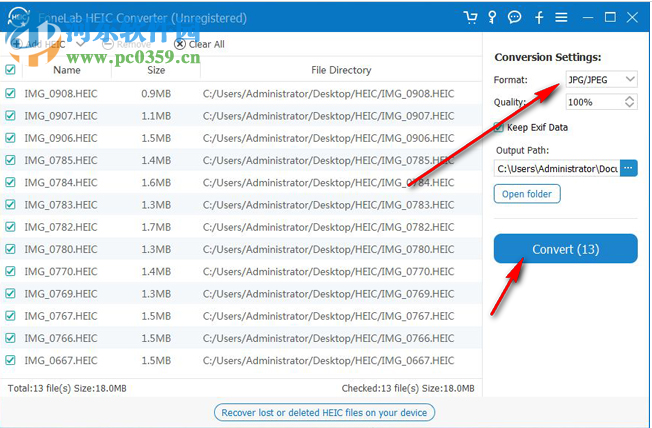652x428 pixels.
Task: Click the register key icon
Action: click(x=492, y=17)
